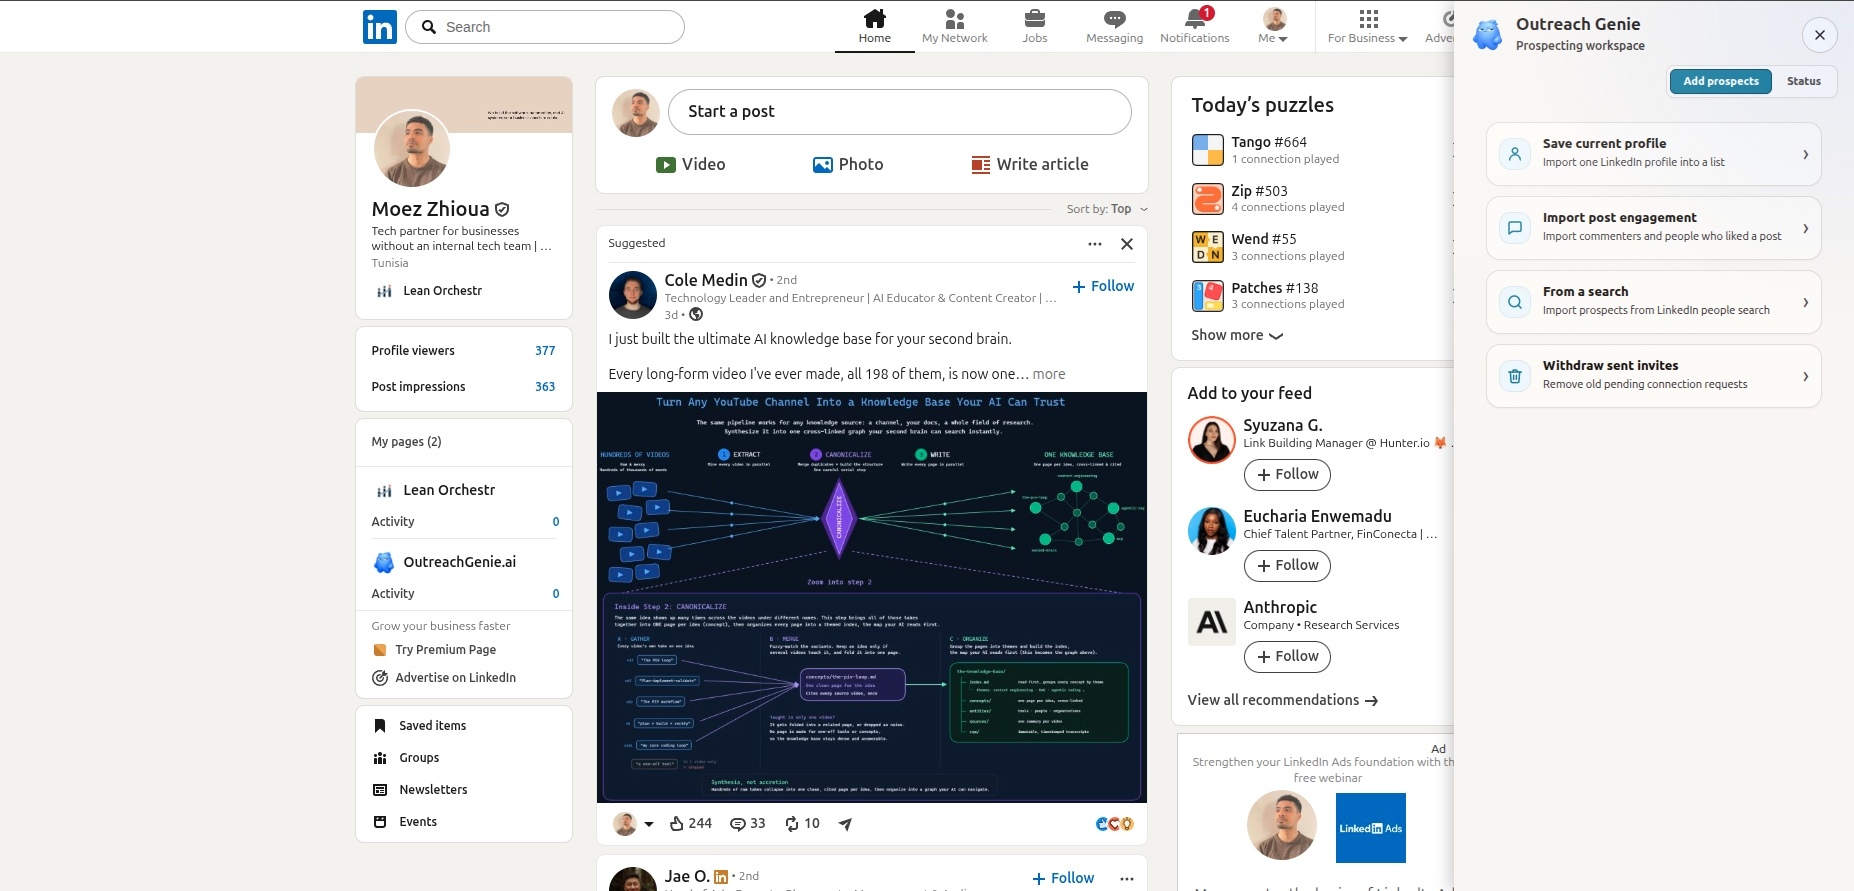1854x891 pixels.
Task: Open the Jobs briefcase icon
Action: 1035,18
